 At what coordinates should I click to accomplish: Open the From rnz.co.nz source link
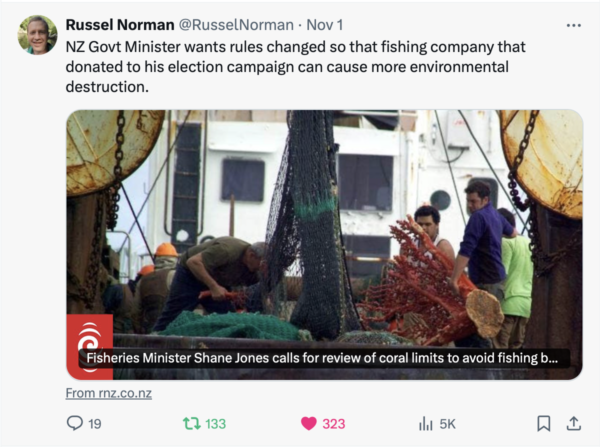tap(109, 393)
